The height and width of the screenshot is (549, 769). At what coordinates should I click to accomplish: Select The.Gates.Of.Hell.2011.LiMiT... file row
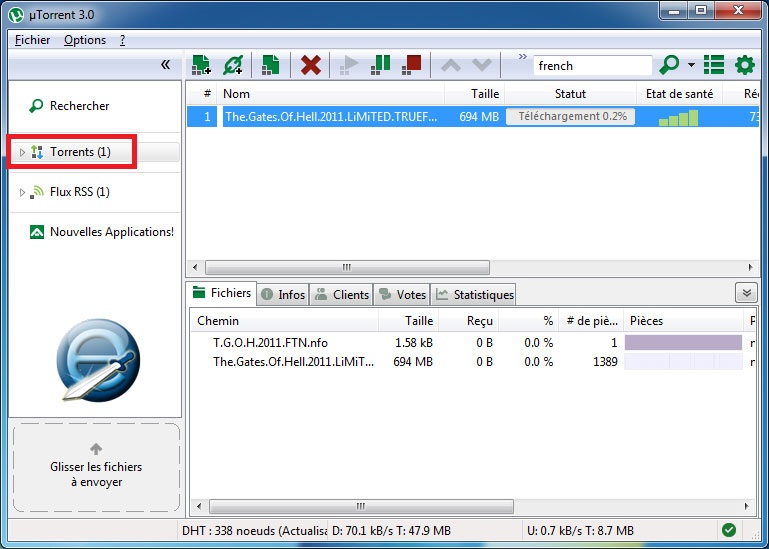[x=473, y=362]
